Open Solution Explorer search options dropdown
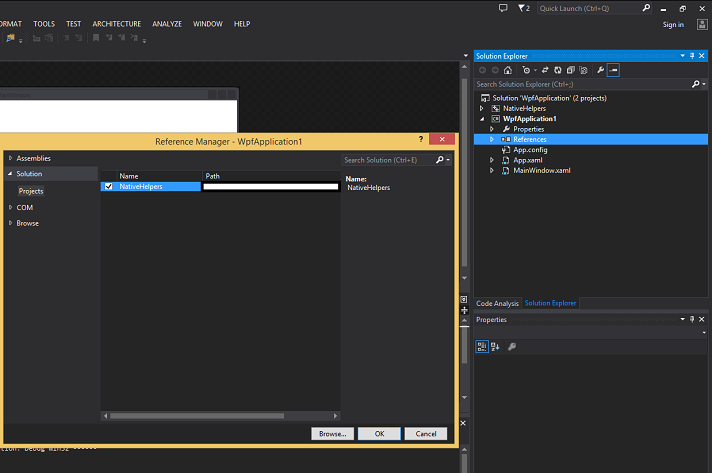712x473 pixels. (704, 84)
